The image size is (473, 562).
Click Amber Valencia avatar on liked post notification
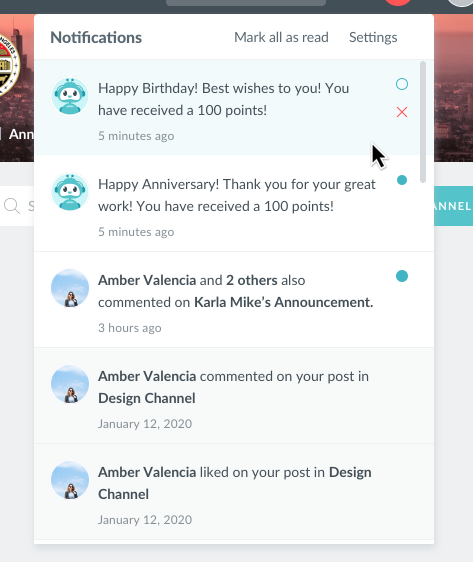click(x=70, y=480)
